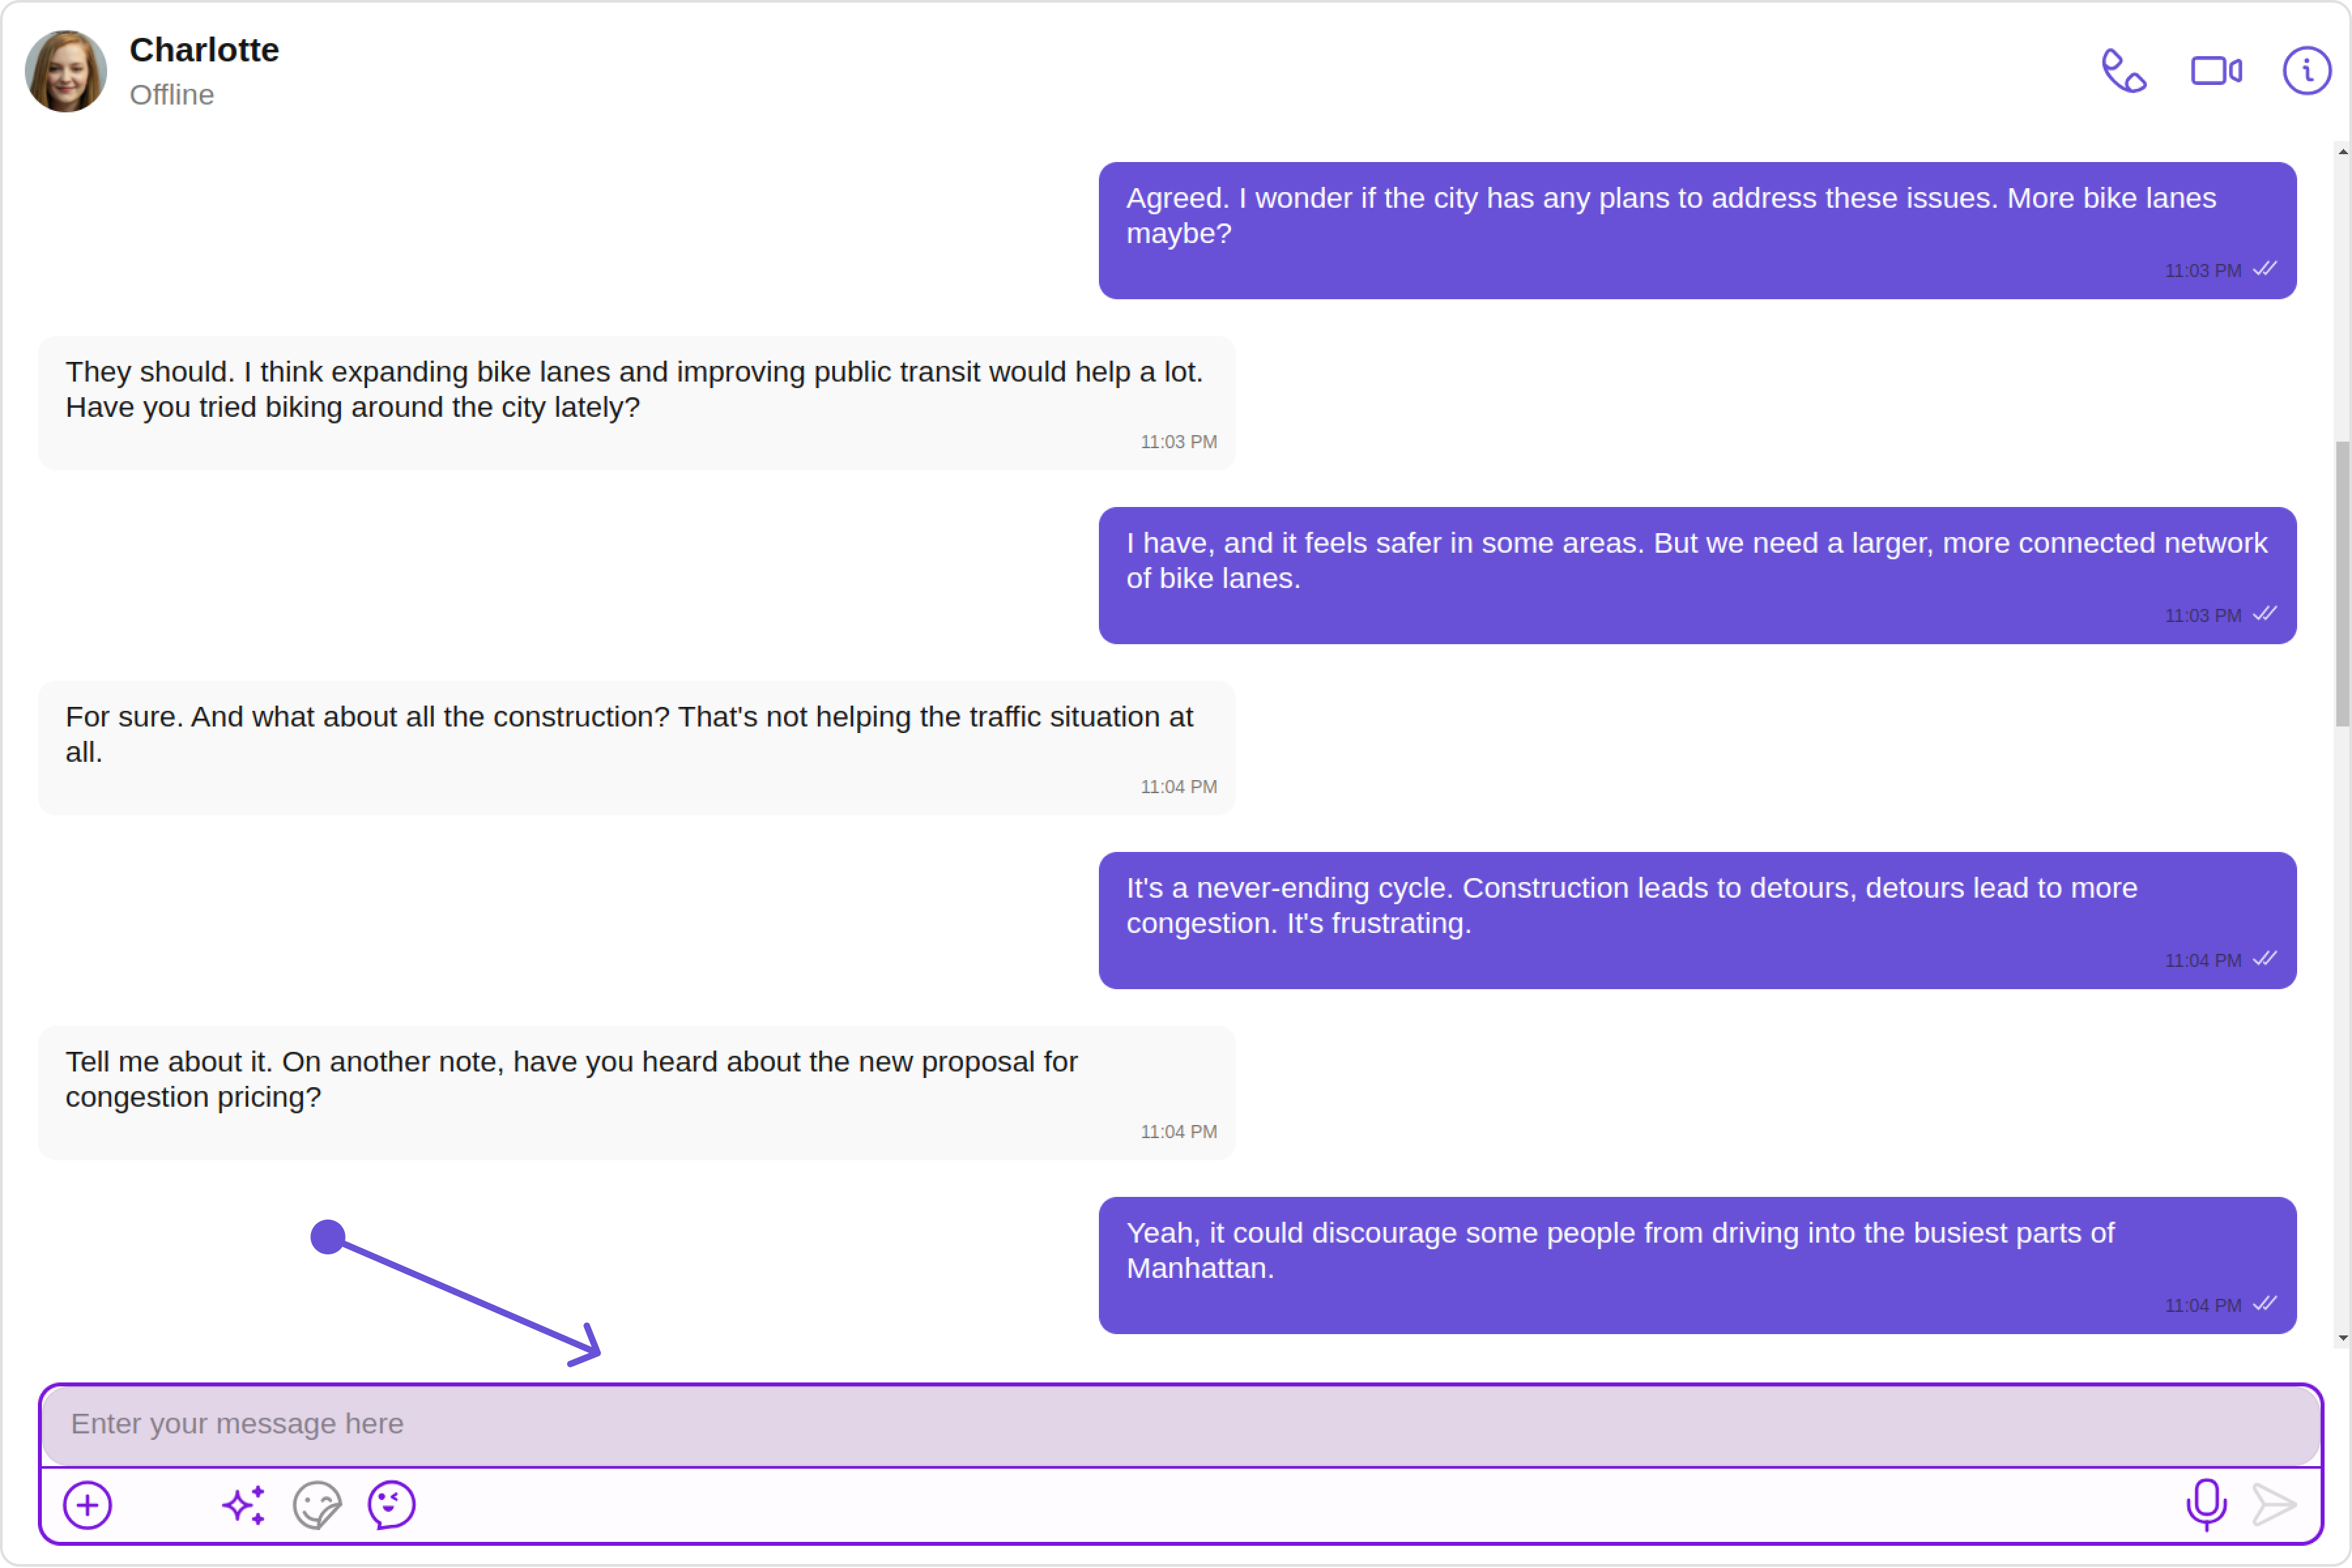Record a voice message with microphone

(x=2206, y=1504)
